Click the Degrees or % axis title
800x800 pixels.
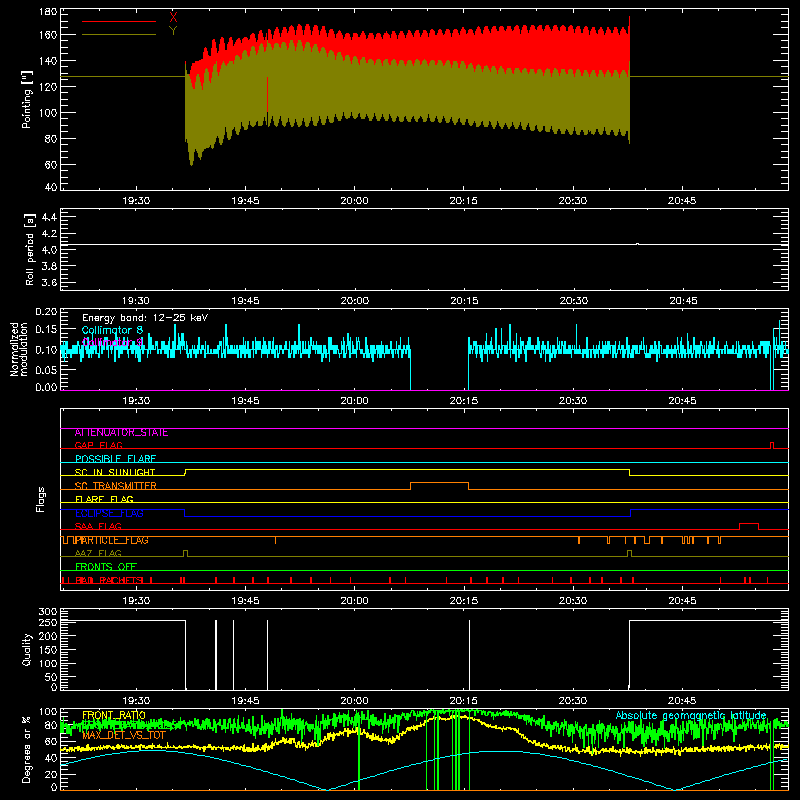click(x=27, y=749)
